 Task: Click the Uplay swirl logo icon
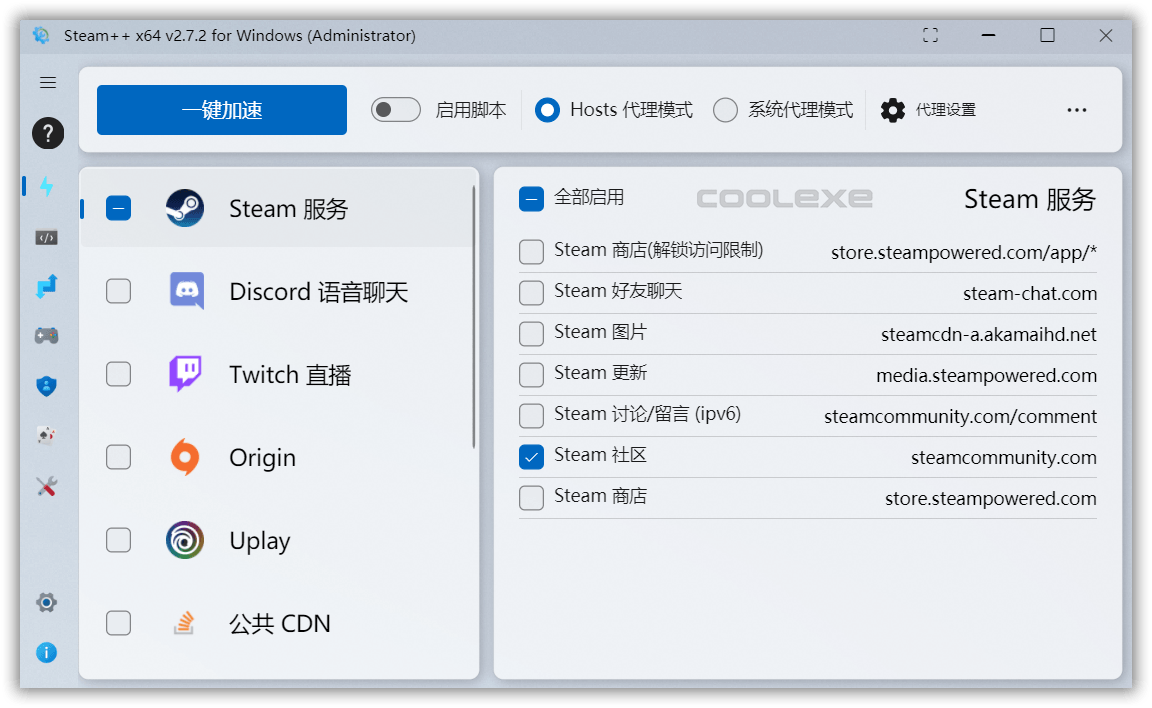[x=185, y=541]
